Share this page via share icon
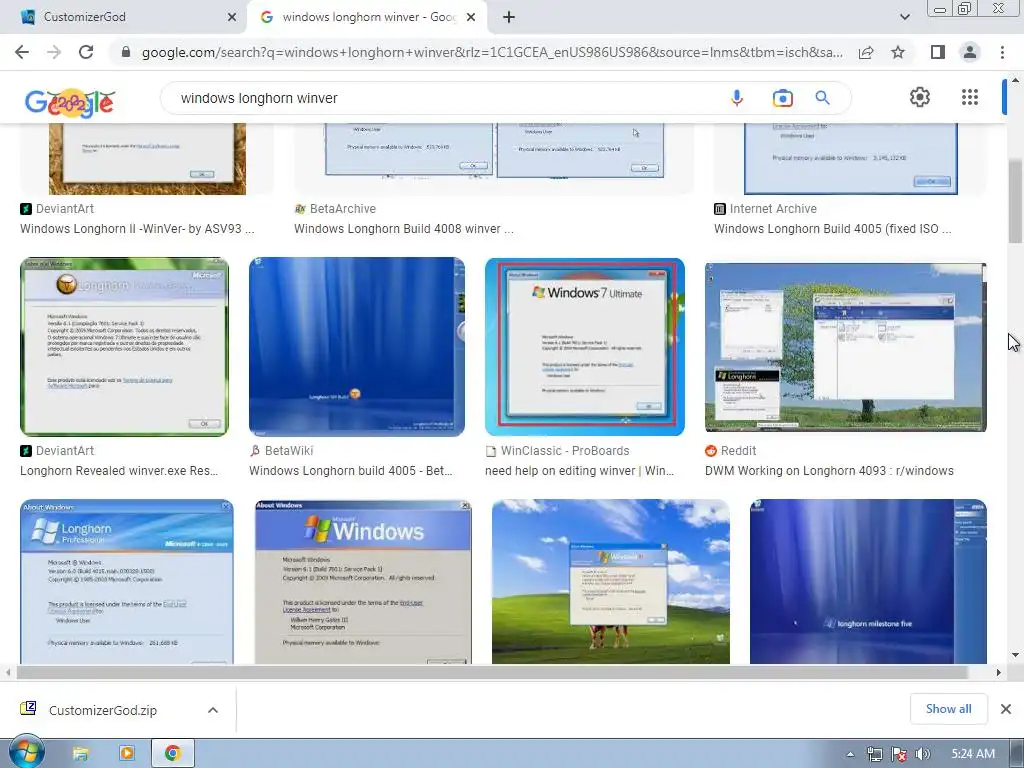Viewport: 1024px width, 768px height. click(x=866, y=52)
